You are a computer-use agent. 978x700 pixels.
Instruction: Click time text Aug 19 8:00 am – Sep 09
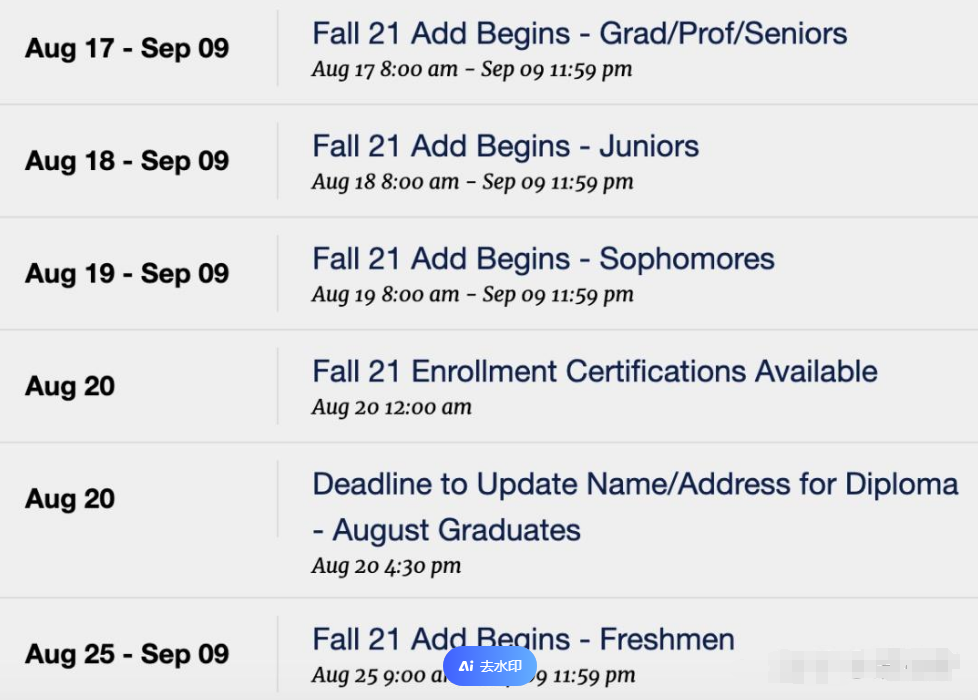(x=473, y=294)
